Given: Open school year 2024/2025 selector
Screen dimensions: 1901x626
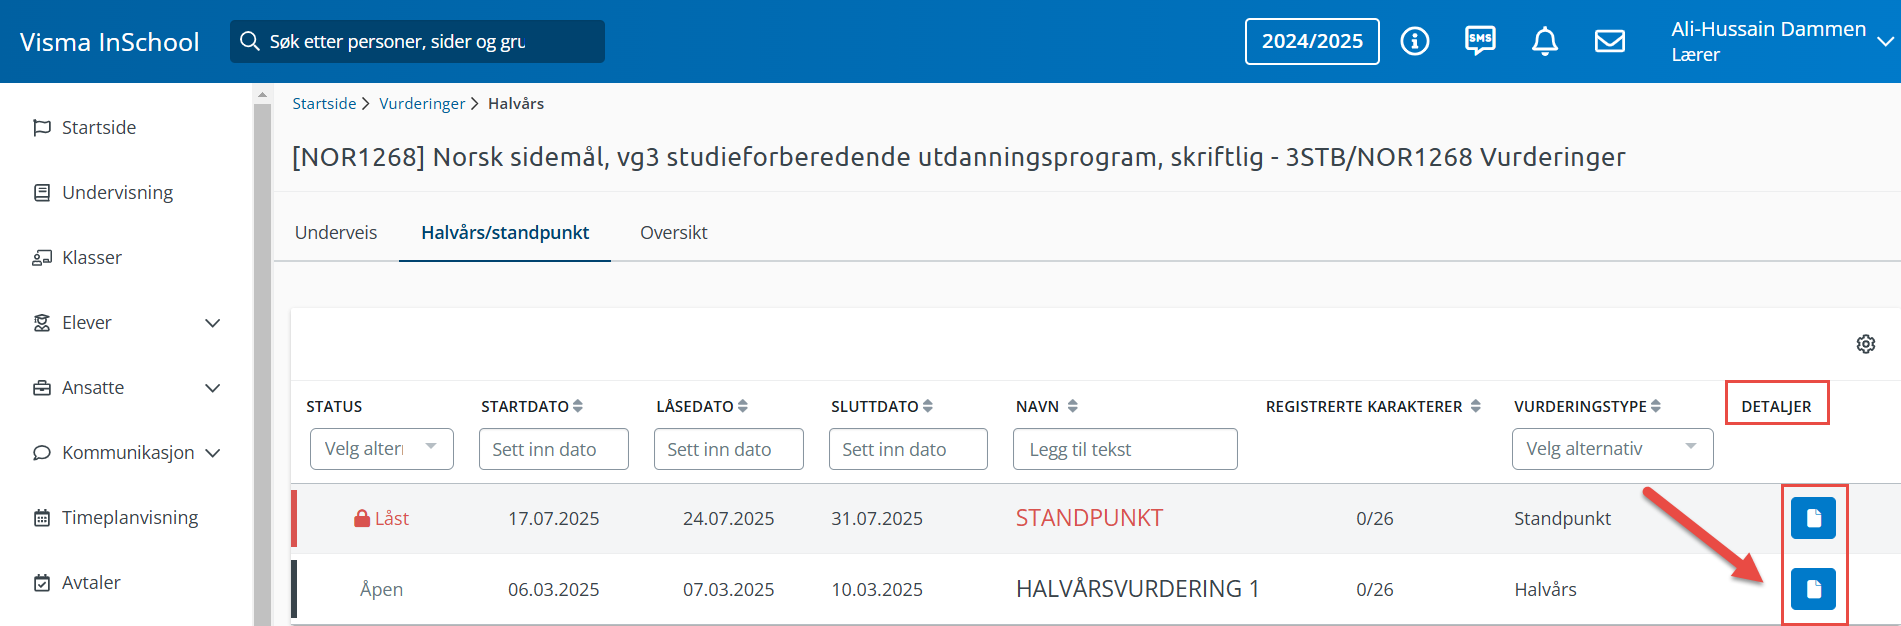Looking at the screenshot, I should click(1312, 41).
